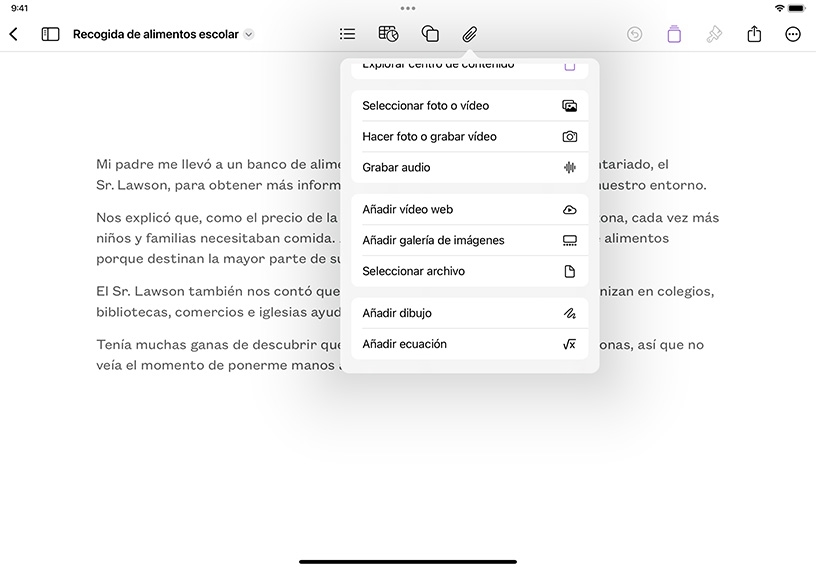816x567 pixels.
Task: Tap the paragraph starting 'Mi padre me llevó'
Action: pos(218,175)
